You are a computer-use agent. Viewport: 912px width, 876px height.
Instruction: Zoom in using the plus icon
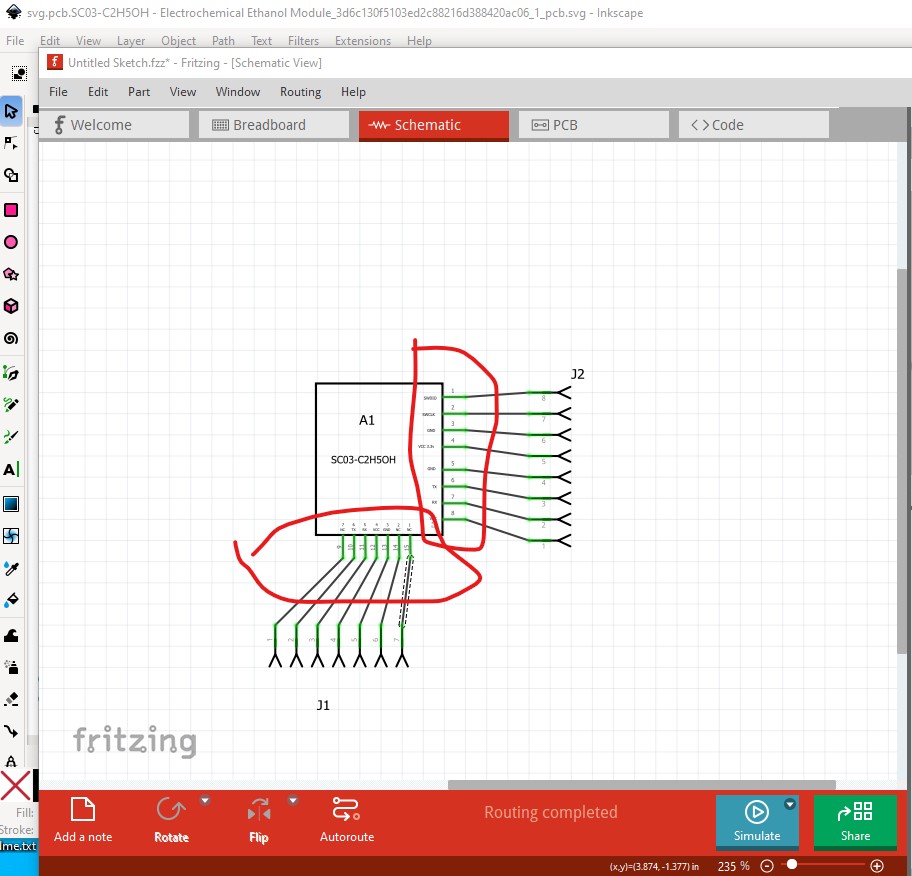pyautogui.click(x=877, y=866)
